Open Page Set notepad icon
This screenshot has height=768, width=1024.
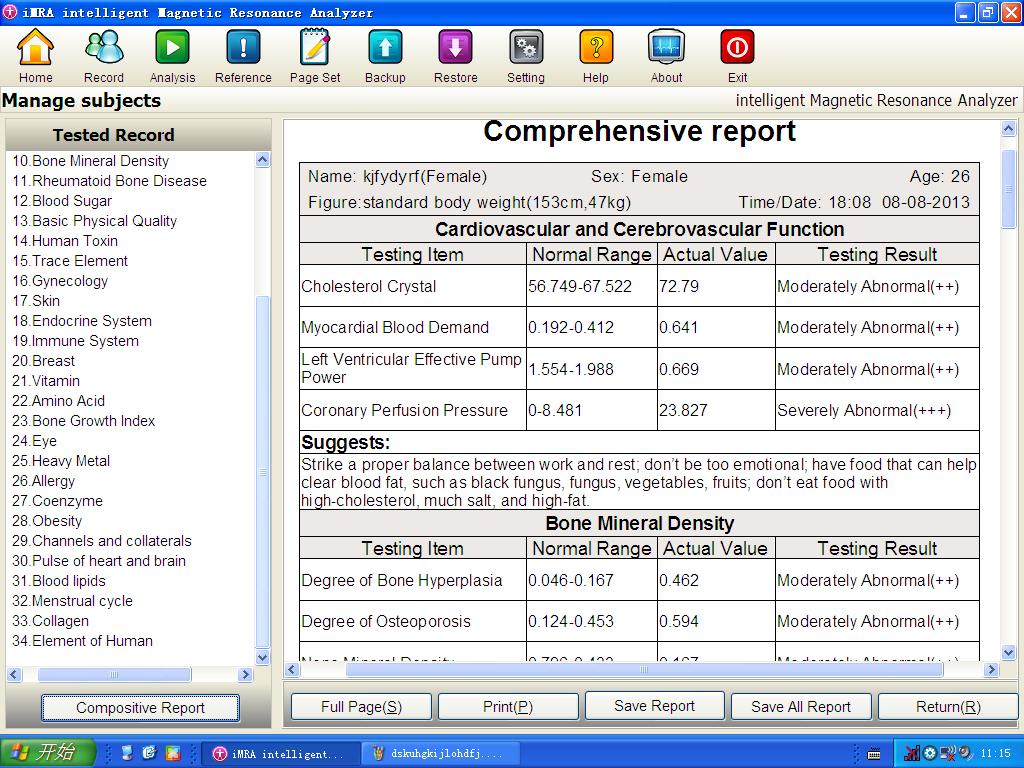point(315,47)
